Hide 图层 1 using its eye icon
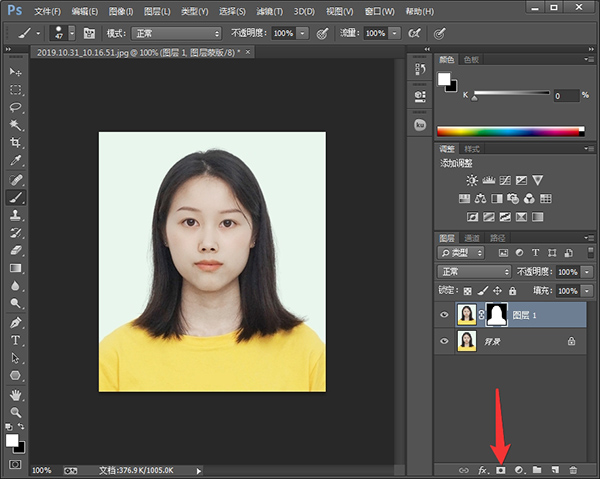The image size is (600, 479). (x=444, y=314)
